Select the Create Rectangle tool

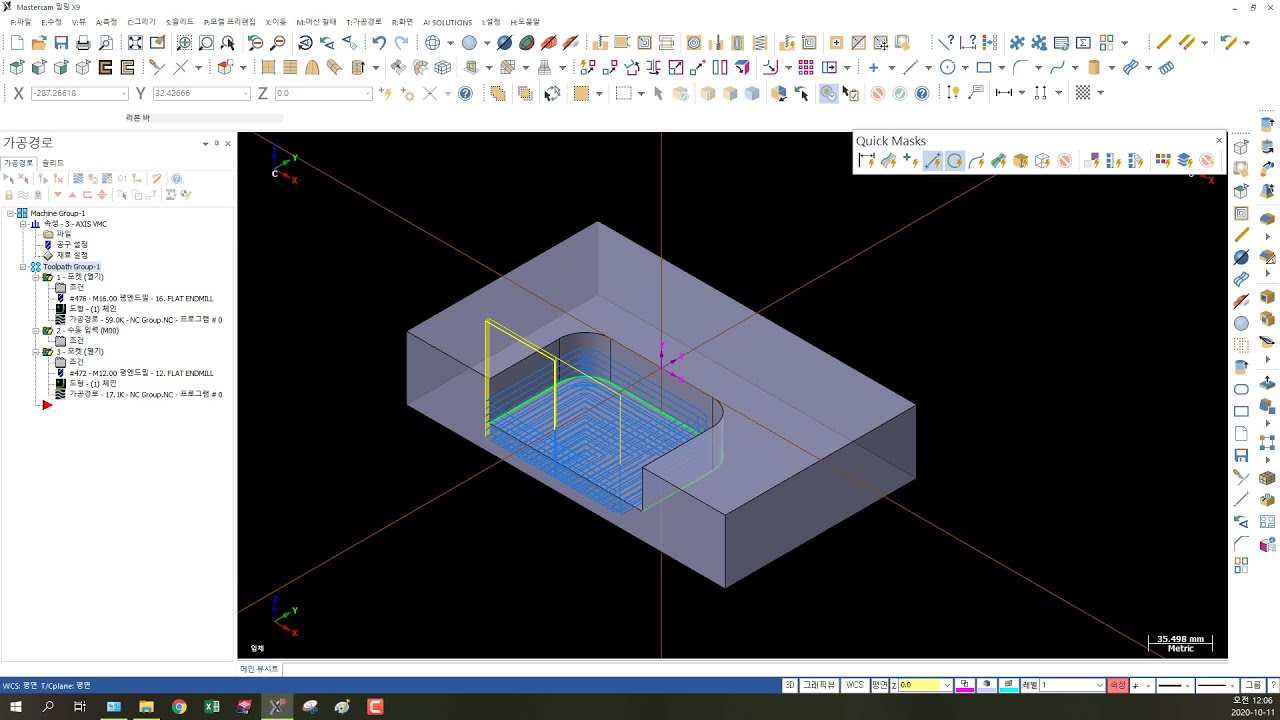pyautogui.click(x=984, y=68)
